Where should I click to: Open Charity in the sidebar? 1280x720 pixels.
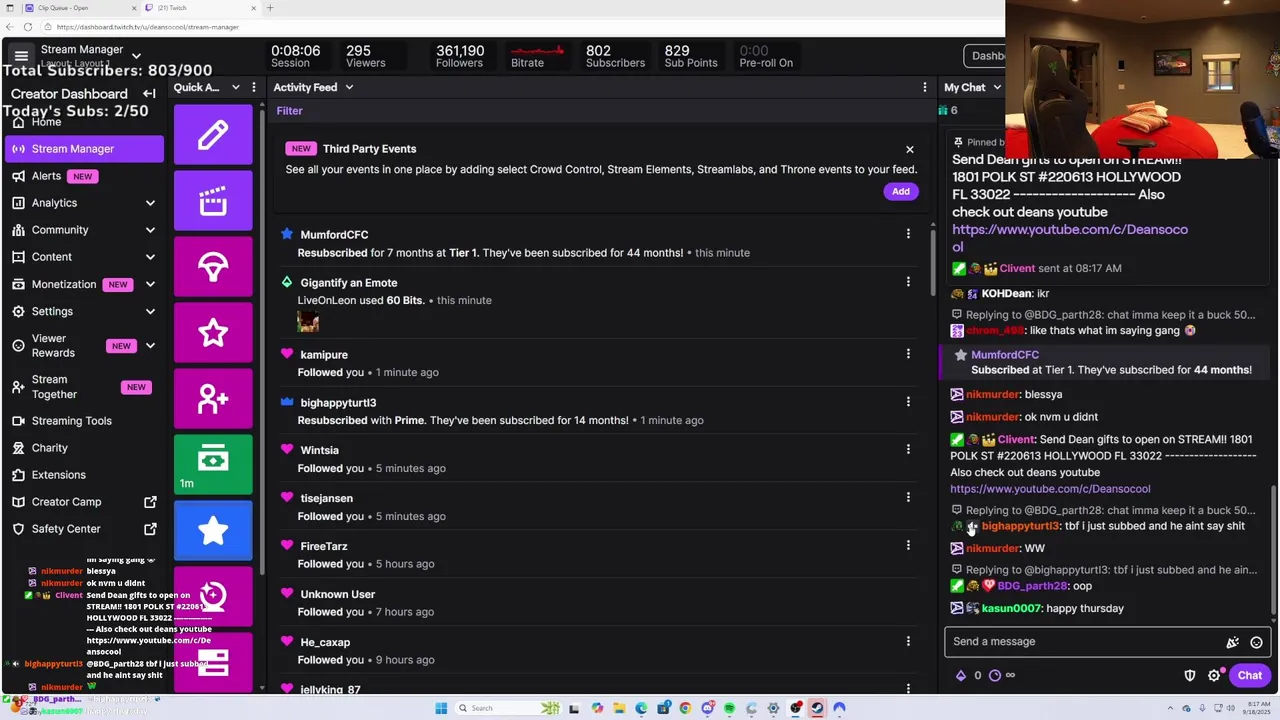(x=49, y=448)
